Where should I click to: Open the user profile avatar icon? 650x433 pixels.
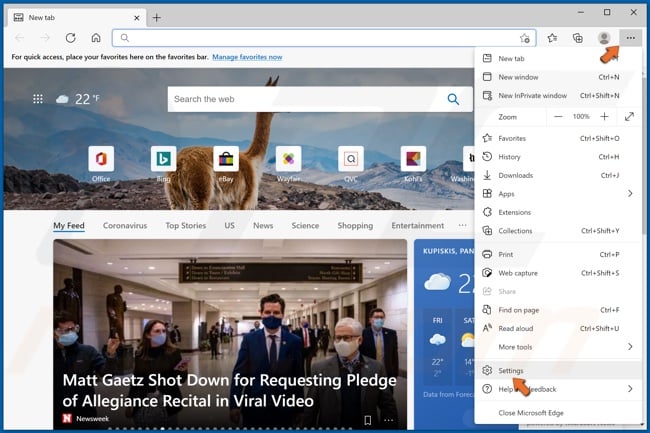coord(604,38)
